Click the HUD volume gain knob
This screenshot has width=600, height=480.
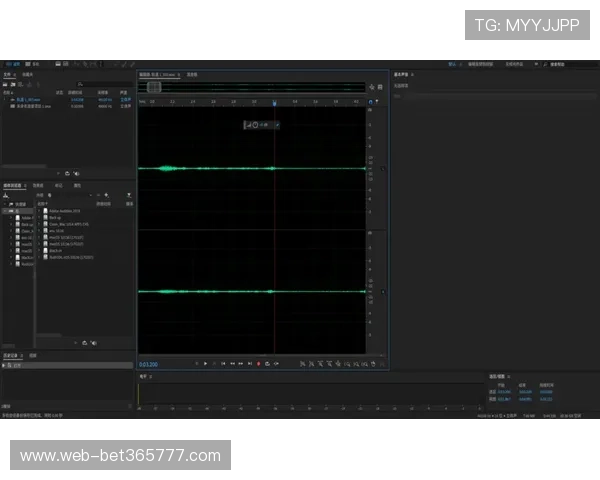pos(255,125)
